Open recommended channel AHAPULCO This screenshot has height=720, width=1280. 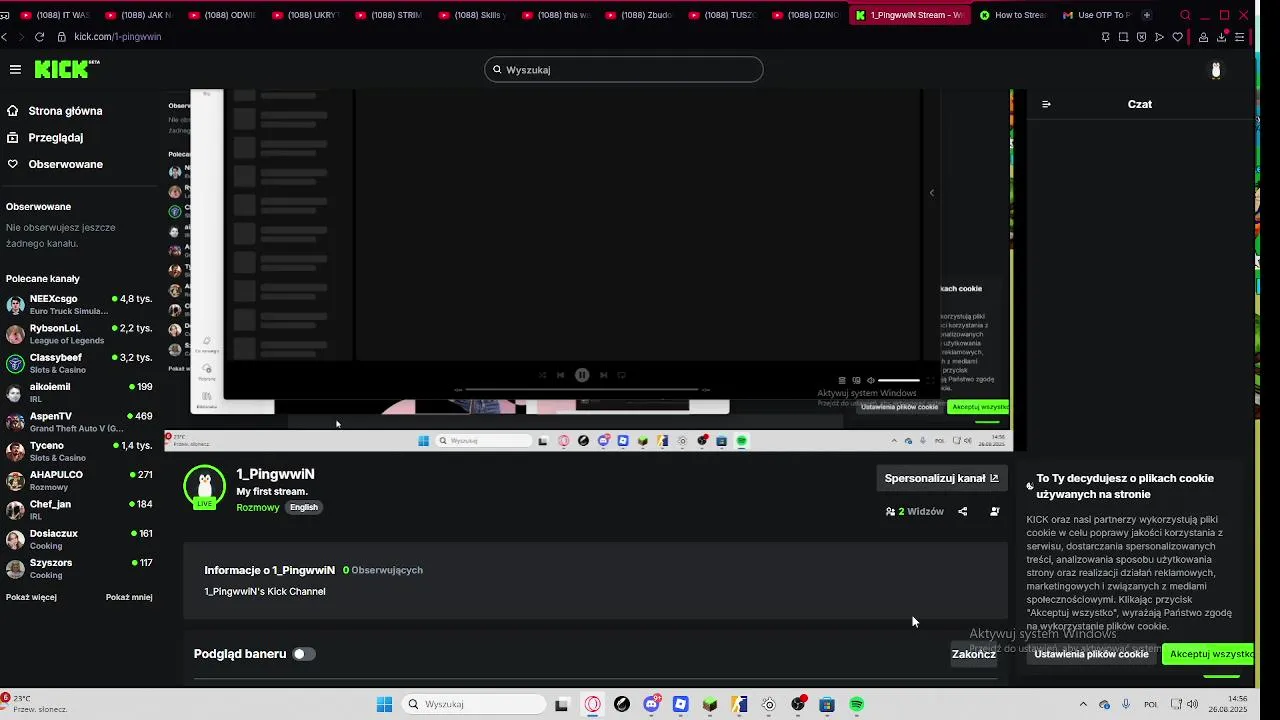point(80,480)
